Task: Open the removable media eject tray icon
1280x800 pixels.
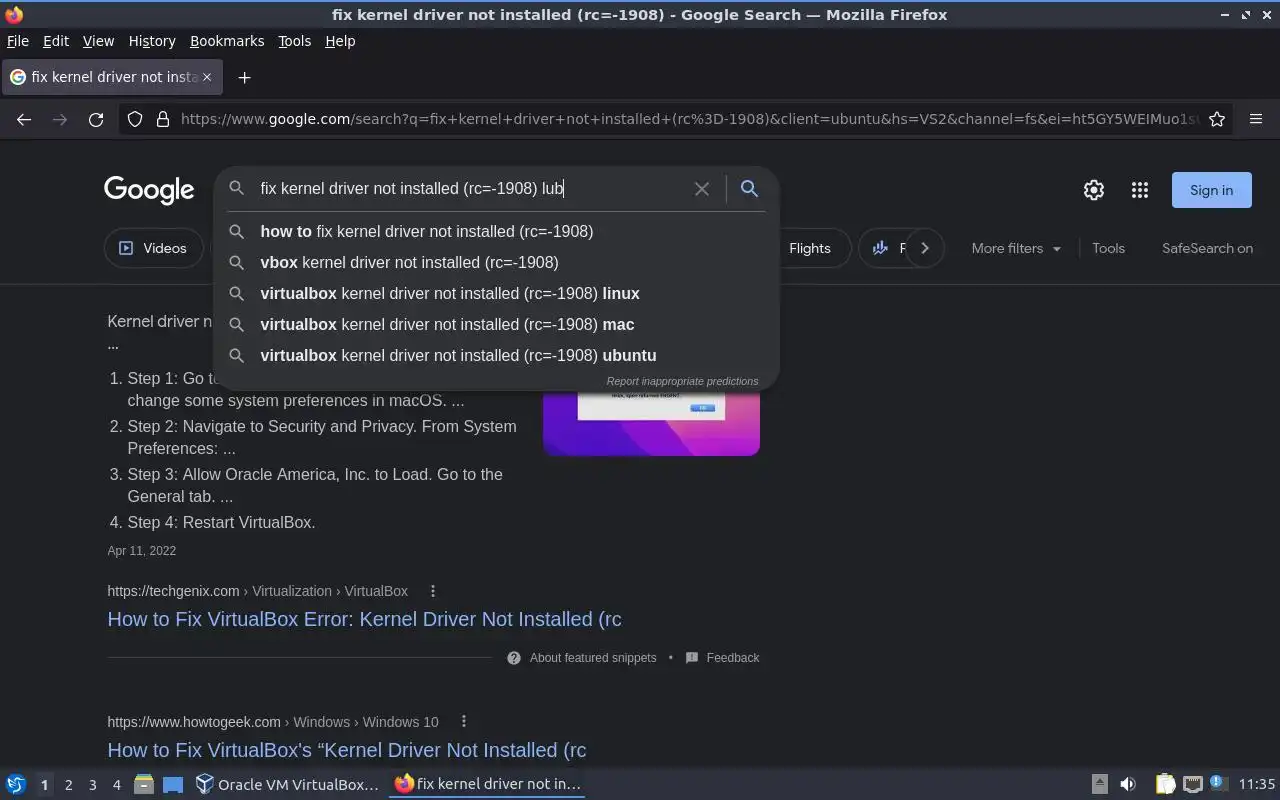Action: (1099, 785)
